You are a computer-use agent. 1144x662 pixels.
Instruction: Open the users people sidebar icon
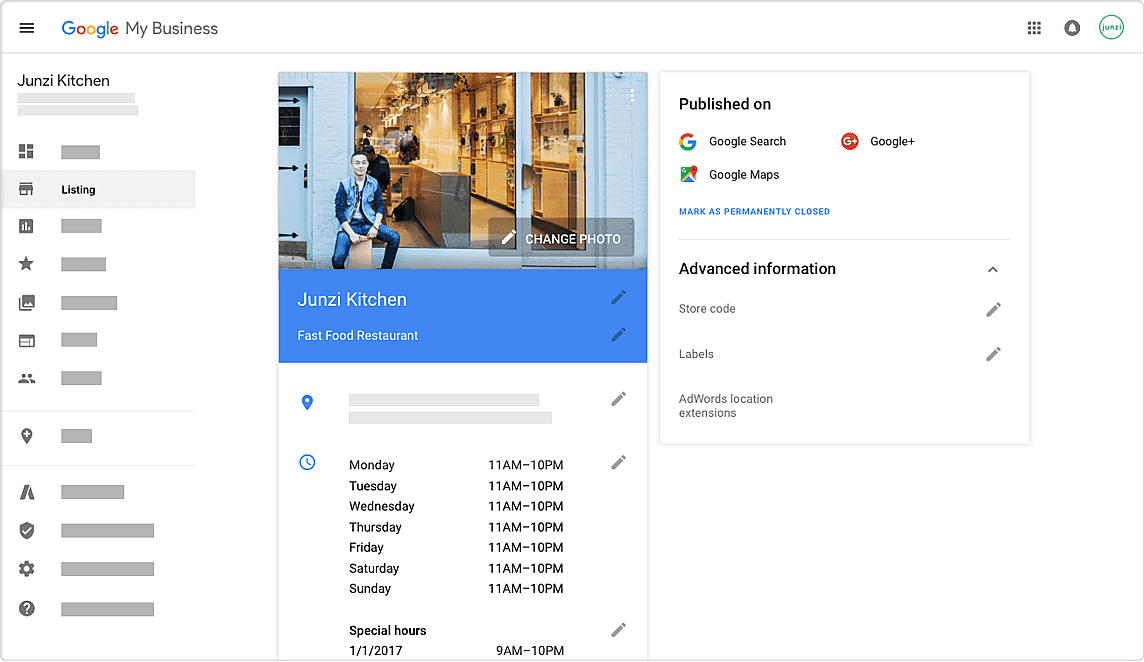[27, 378]
